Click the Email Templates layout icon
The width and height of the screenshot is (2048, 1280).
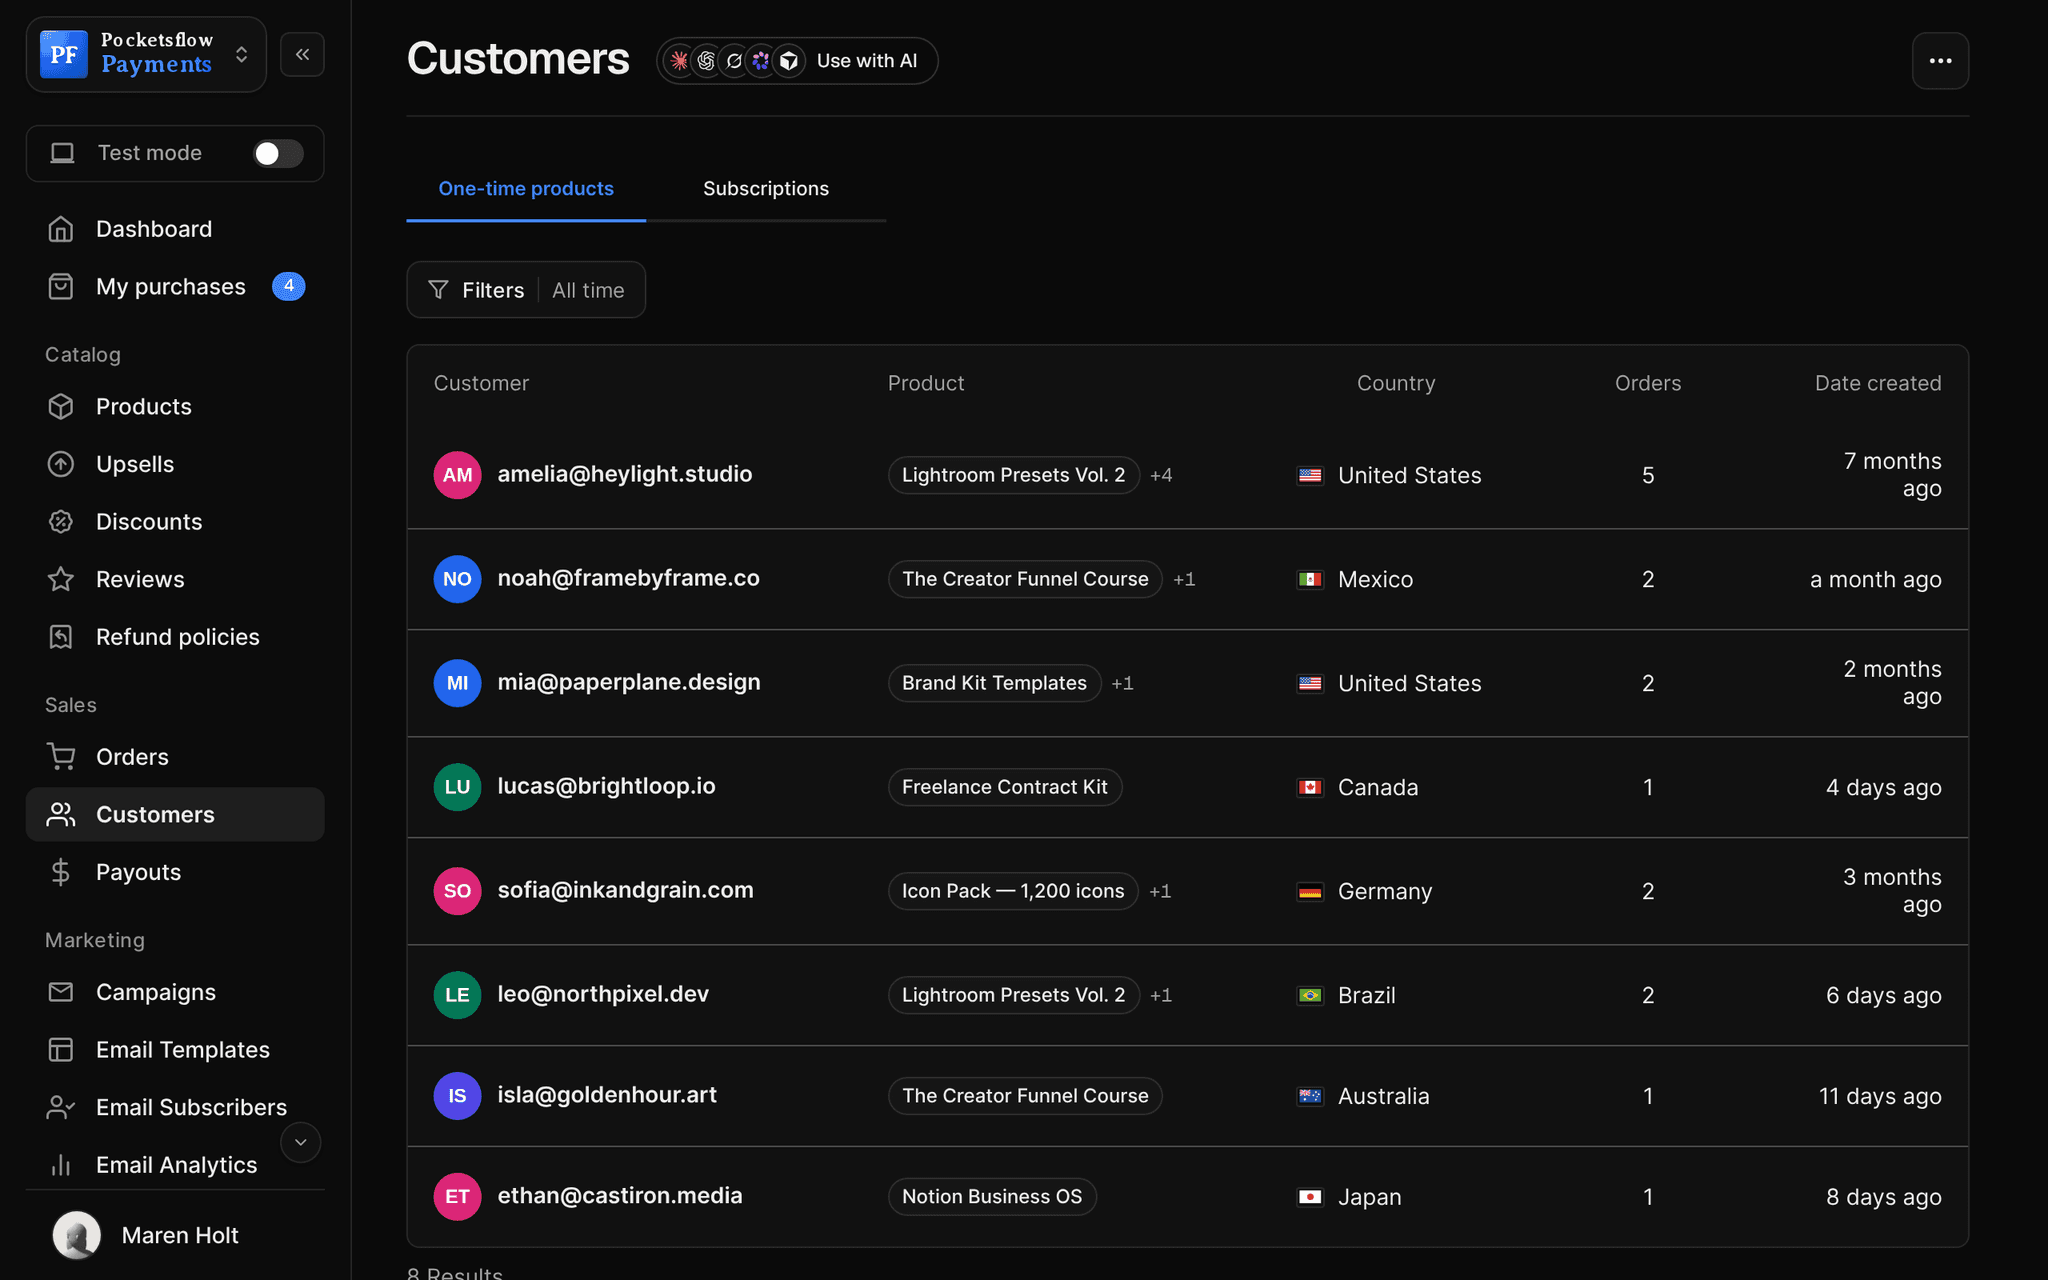click(x=61, y=1049)
